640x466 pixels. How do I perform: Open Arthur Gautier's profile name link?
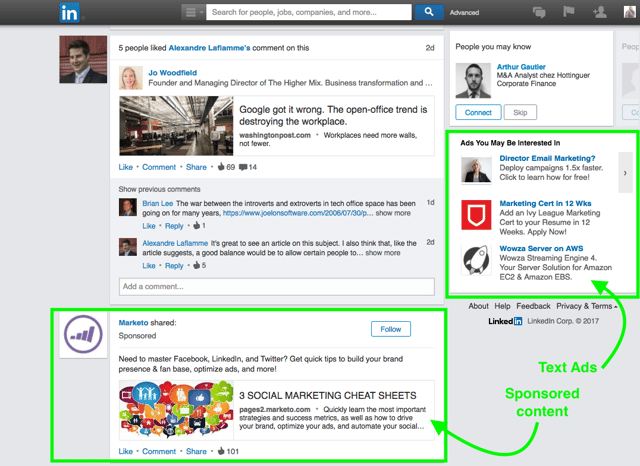(x=521, y=67)
